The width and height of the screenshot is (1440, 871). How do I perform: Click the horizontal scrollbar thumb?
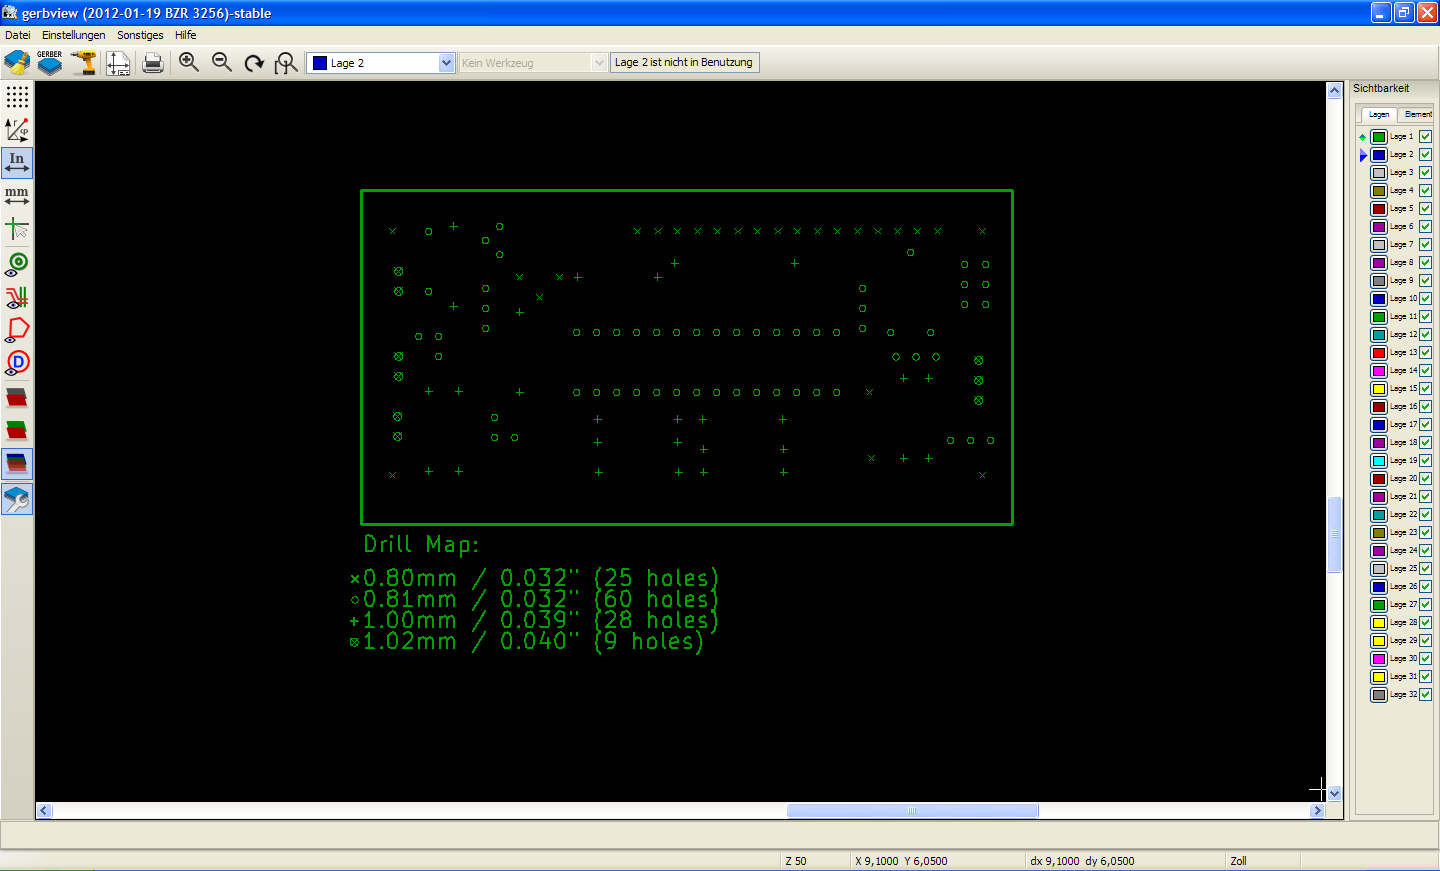tap(912, 811)
